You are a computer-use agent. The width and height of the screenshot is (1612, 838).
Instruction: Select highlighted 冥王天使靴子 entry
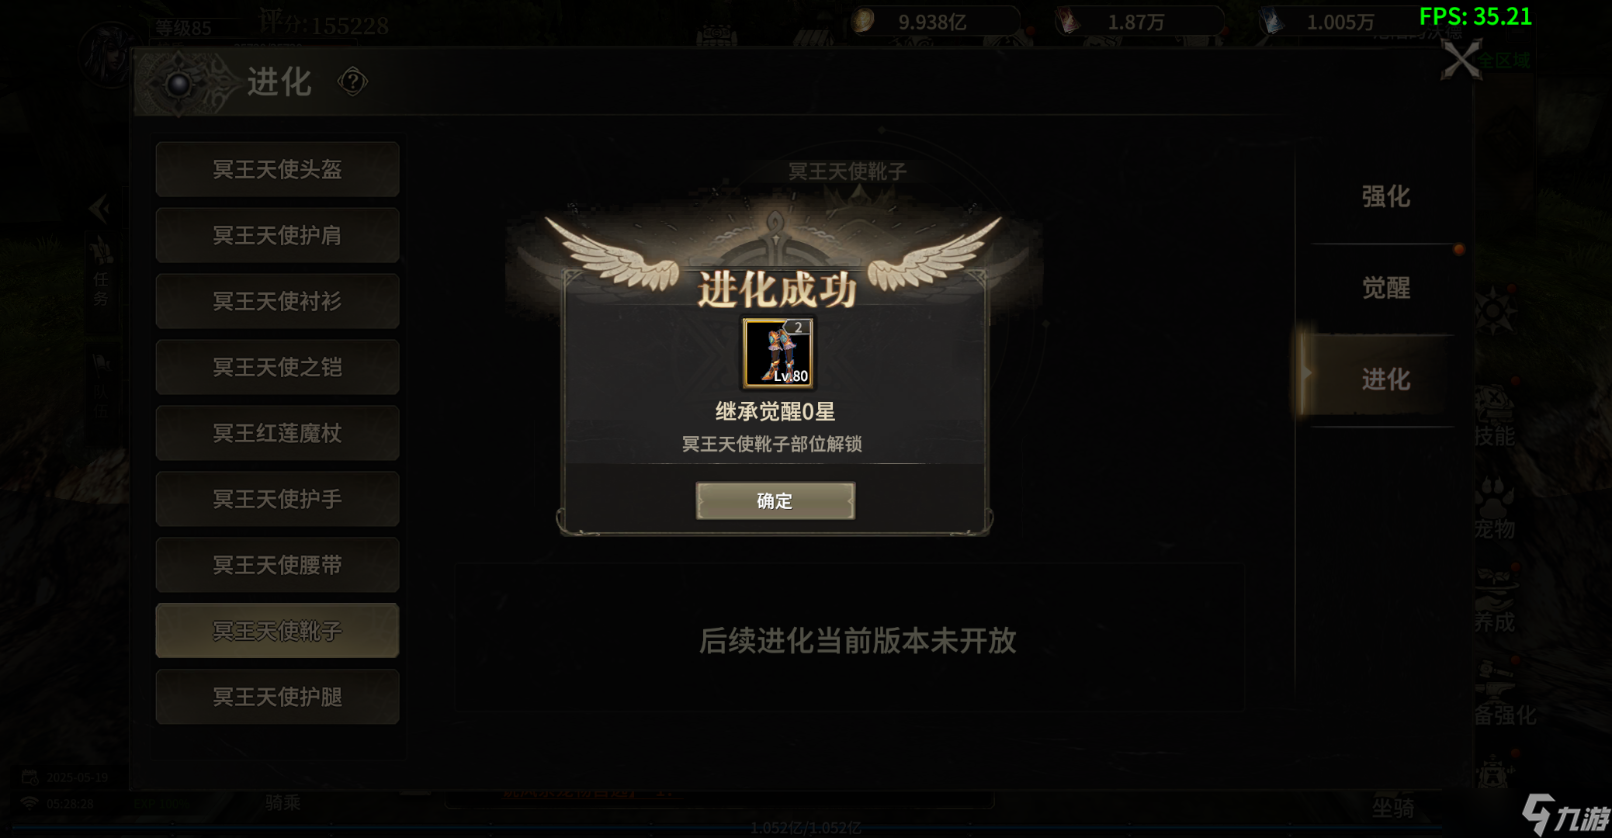pos(277,631)
